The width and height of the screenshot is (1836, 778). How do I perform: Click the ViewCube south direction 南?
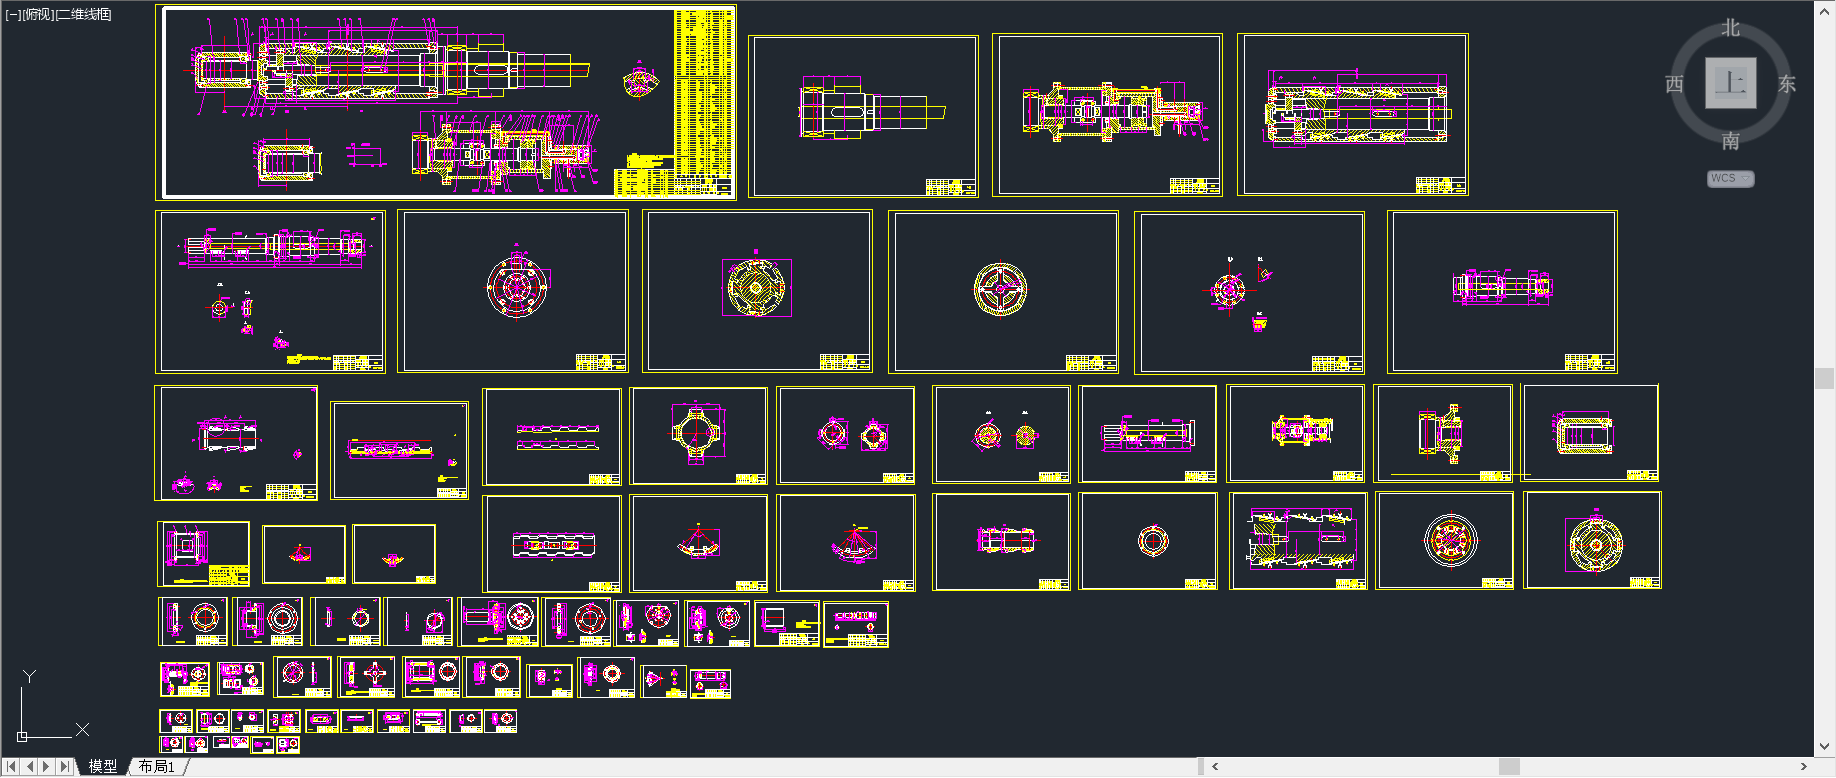coord(1731,141)
